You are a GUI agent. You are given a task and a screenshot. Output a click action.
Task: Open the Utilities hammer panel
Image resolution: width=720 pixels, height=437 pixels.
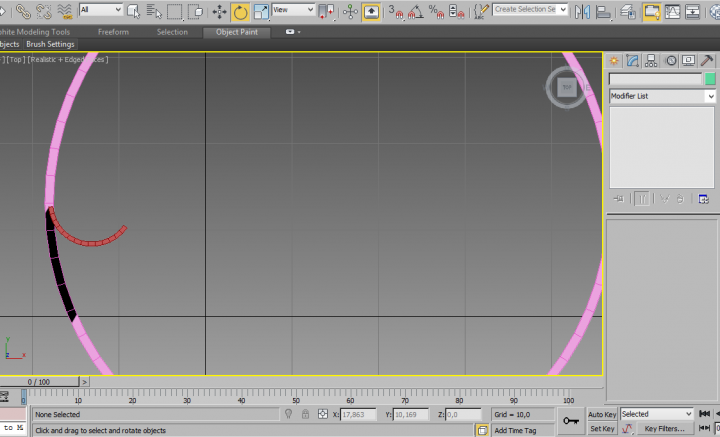(x=708, y=60)
